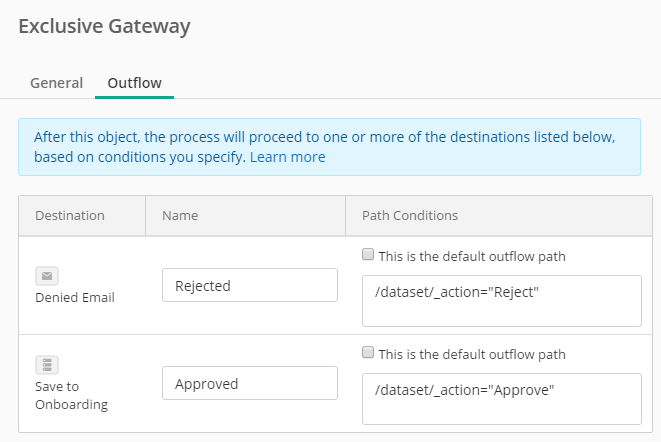
Task: Select the Outflow tab
Action: pyautogui.click(x=134, y=83)
